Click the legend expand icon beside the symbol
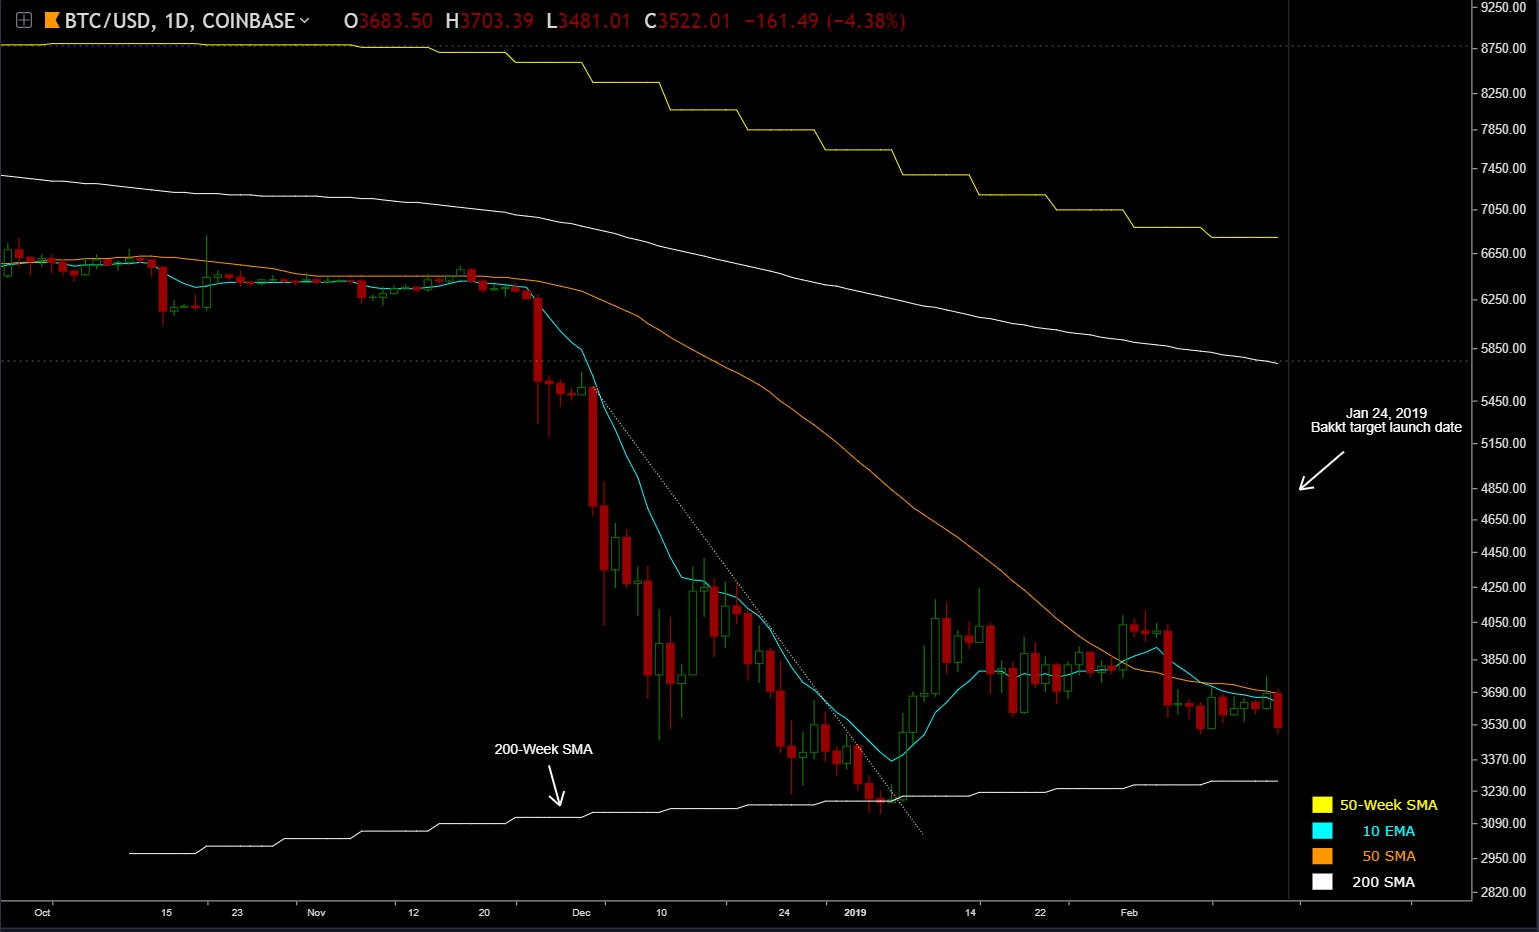The width and height of the screenshot is (1539, 932). pyautogui.click(x=24, y=20)
